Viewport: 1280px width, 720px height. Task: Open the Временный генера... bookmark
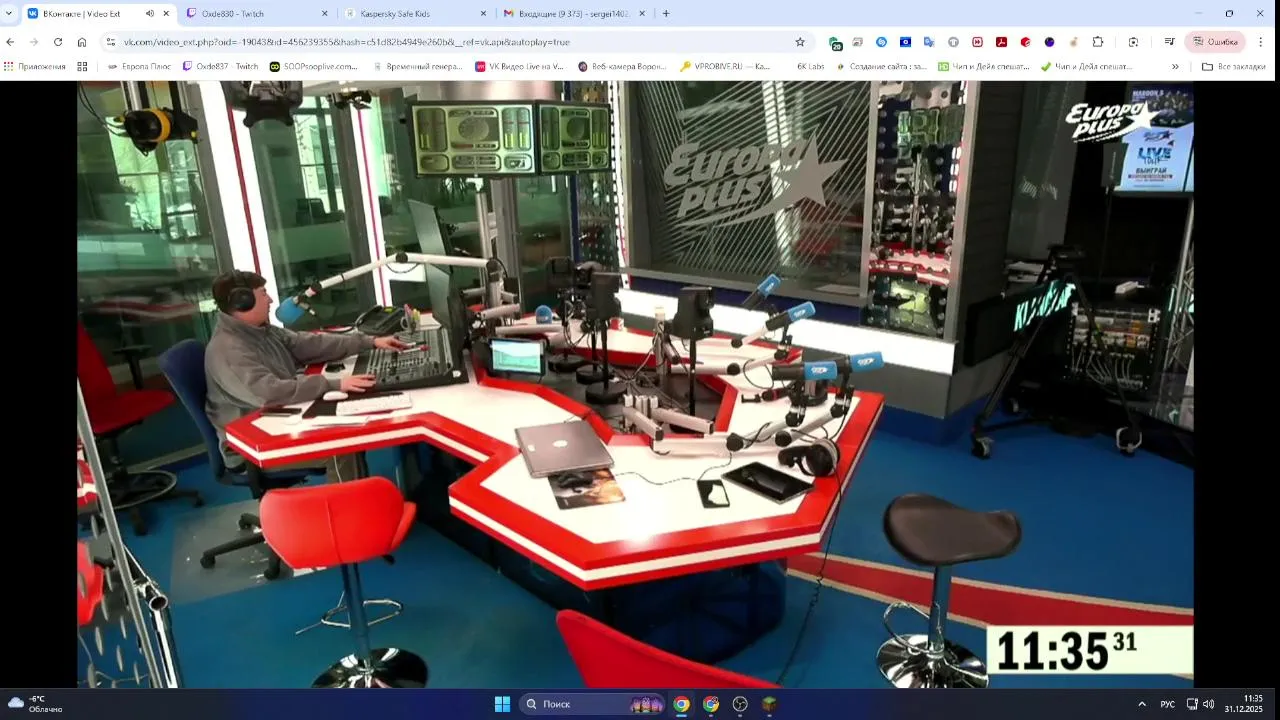pos(417,67)
